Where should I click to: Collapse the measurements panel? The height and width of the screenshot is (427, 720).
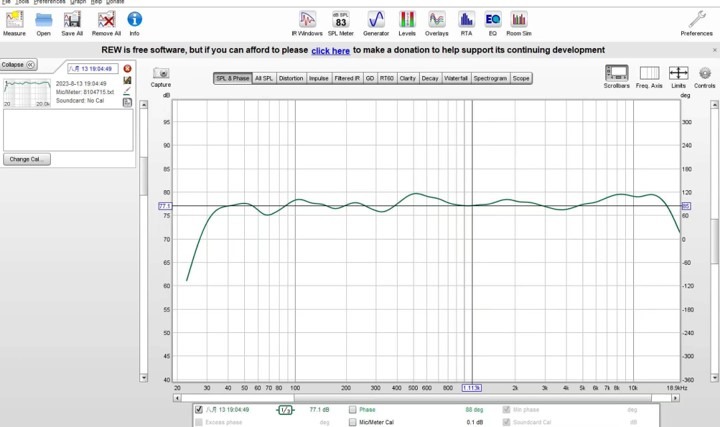point(18,65)
